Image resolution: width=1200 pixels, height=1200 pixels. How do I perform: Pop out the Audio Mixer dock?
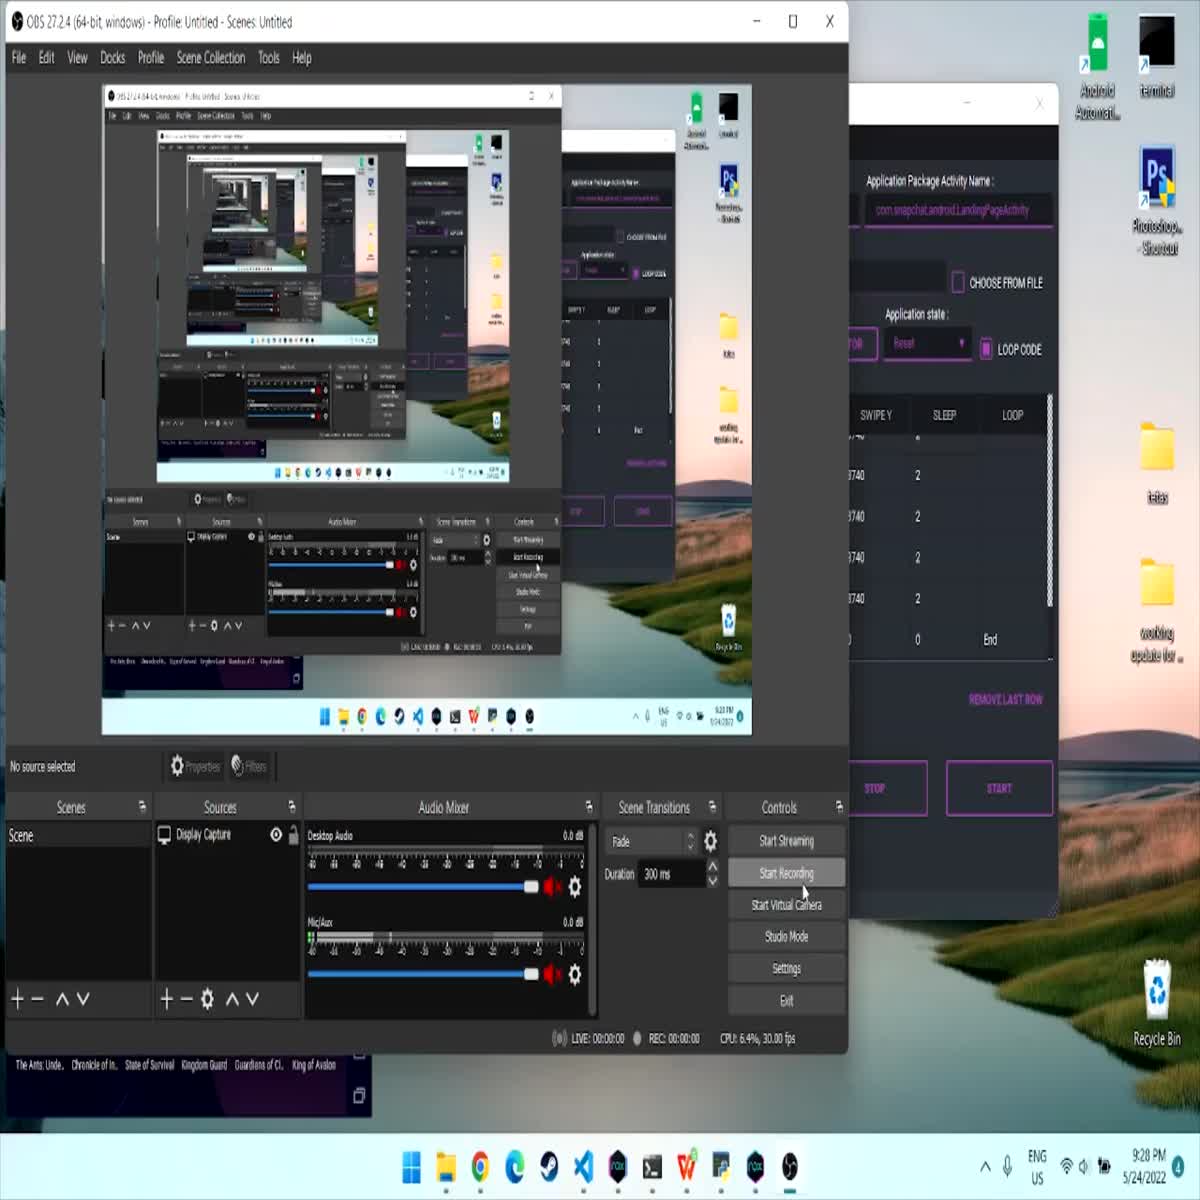click(x=589, y=807)
